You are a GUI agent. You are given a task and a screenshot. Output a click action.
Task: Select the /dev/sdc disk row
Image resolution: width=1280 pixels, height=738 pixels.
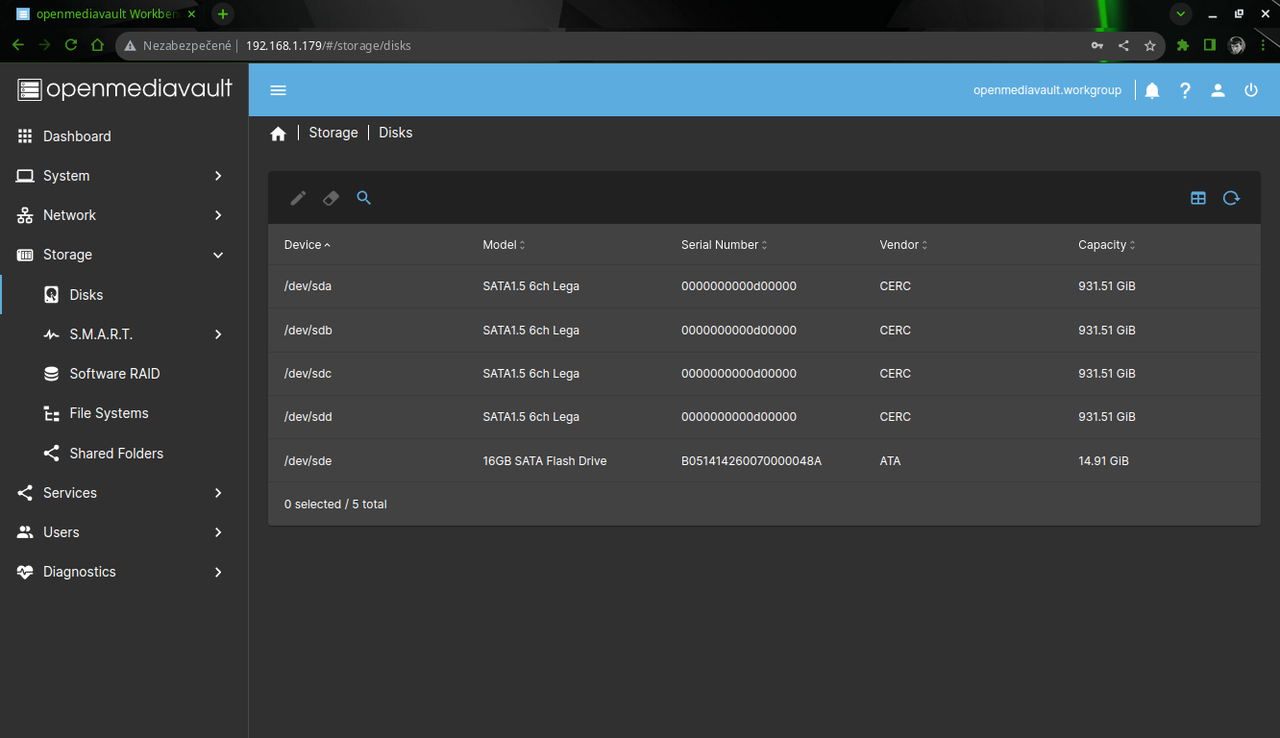coord(764,373)
